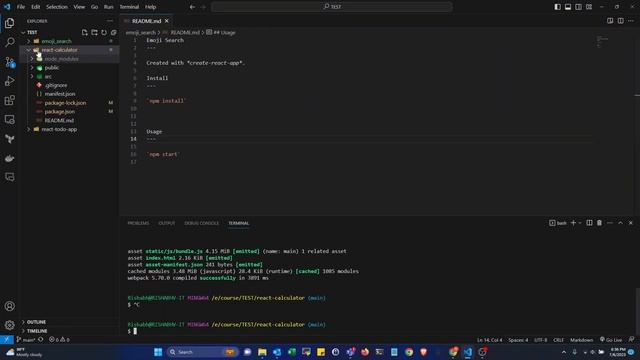The width and height of the screenshot is (640, 360).
Task: Open preview to the side icon
Action: 610,21
